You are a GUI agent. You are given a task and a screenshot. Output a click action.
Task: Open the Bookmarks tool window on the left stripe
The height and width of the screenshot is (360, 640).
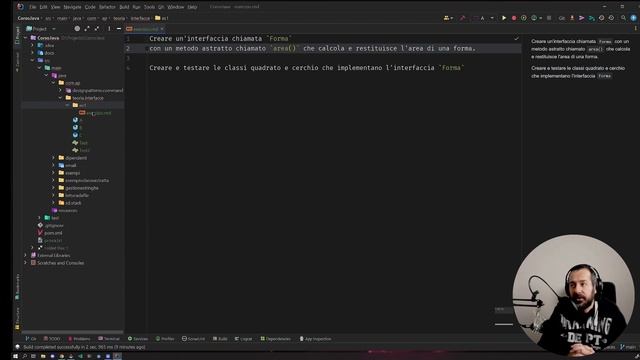17,287
